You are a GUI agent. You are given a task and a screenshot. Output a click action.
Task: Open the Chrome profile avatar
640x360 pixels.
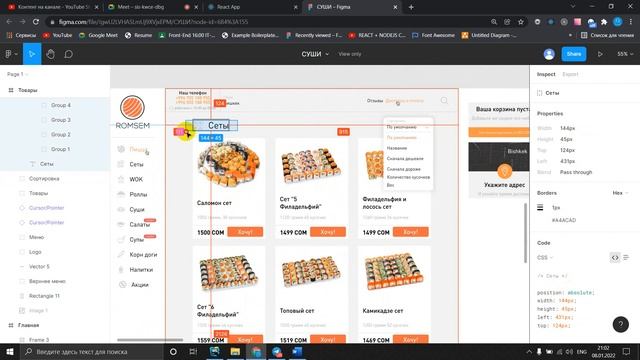point(618,22)
